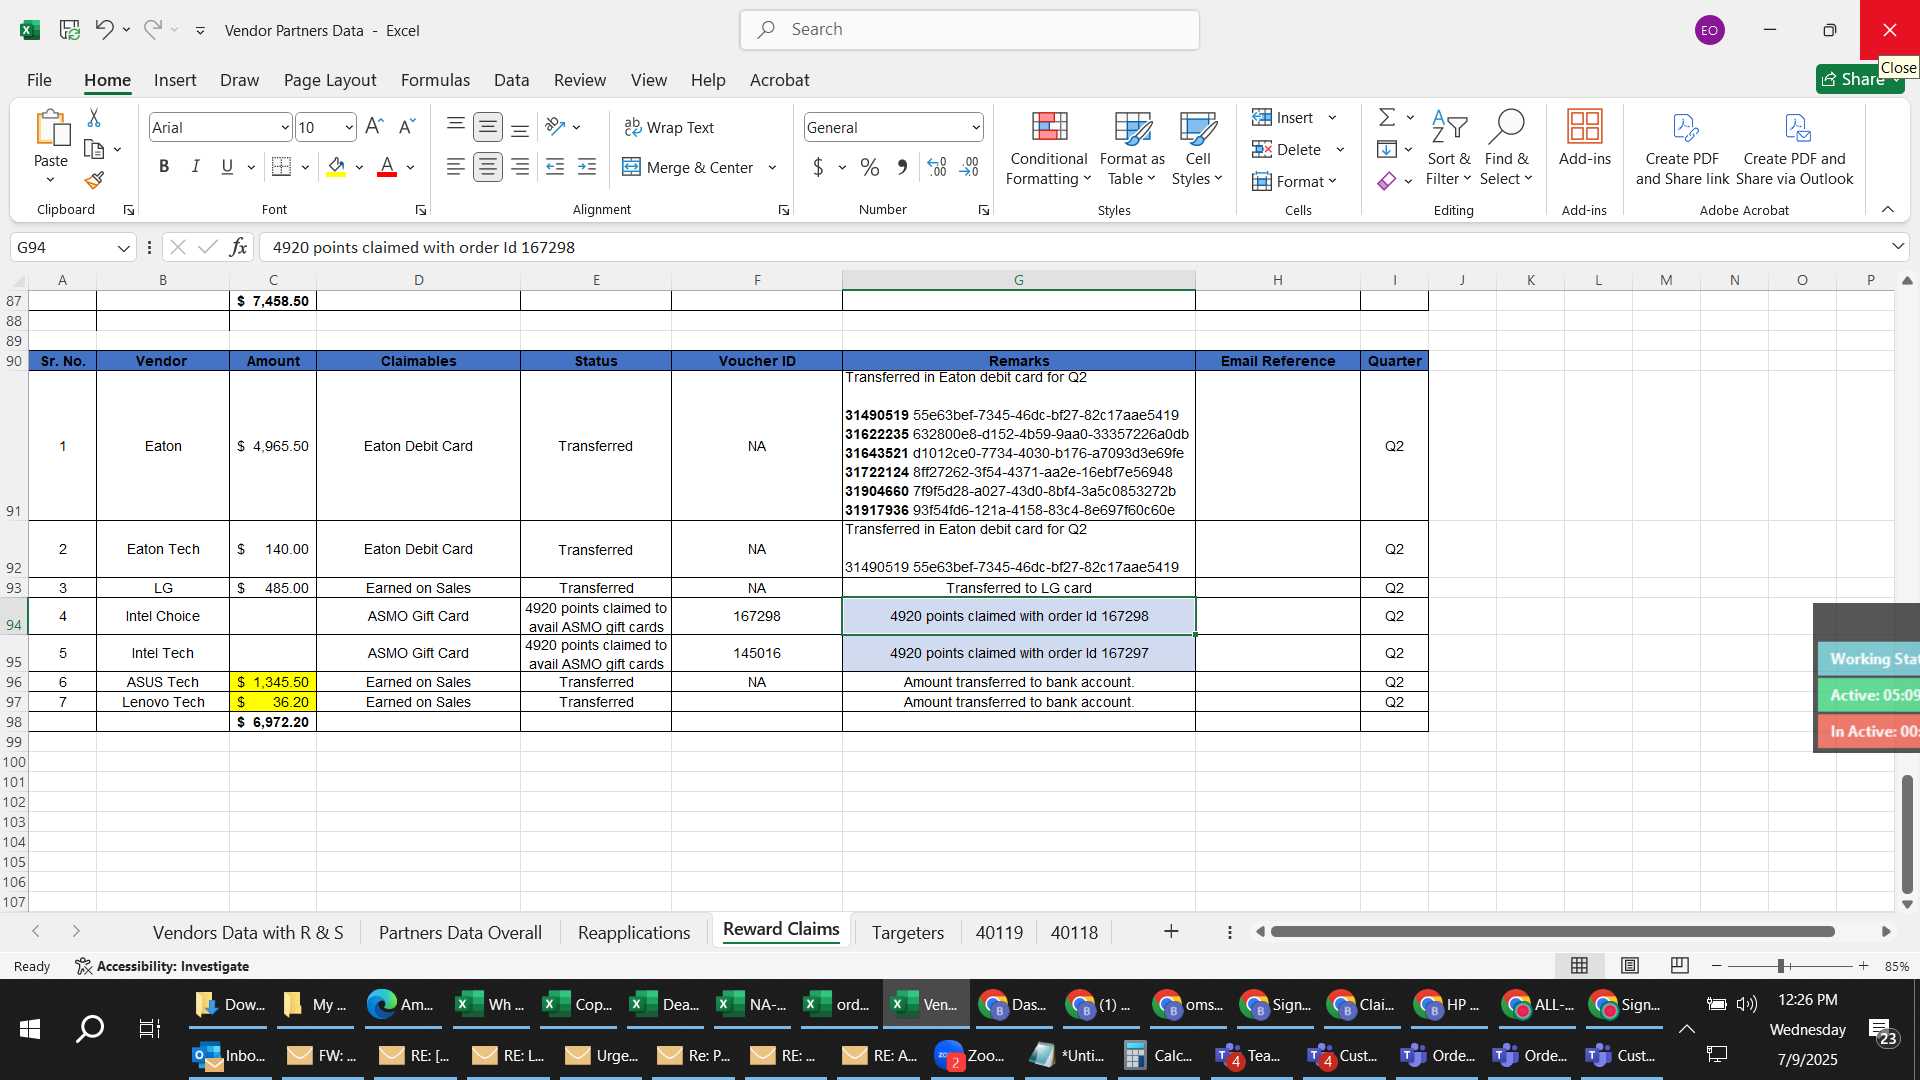
Task: Toggle Underline formatting
Action: 228,167
